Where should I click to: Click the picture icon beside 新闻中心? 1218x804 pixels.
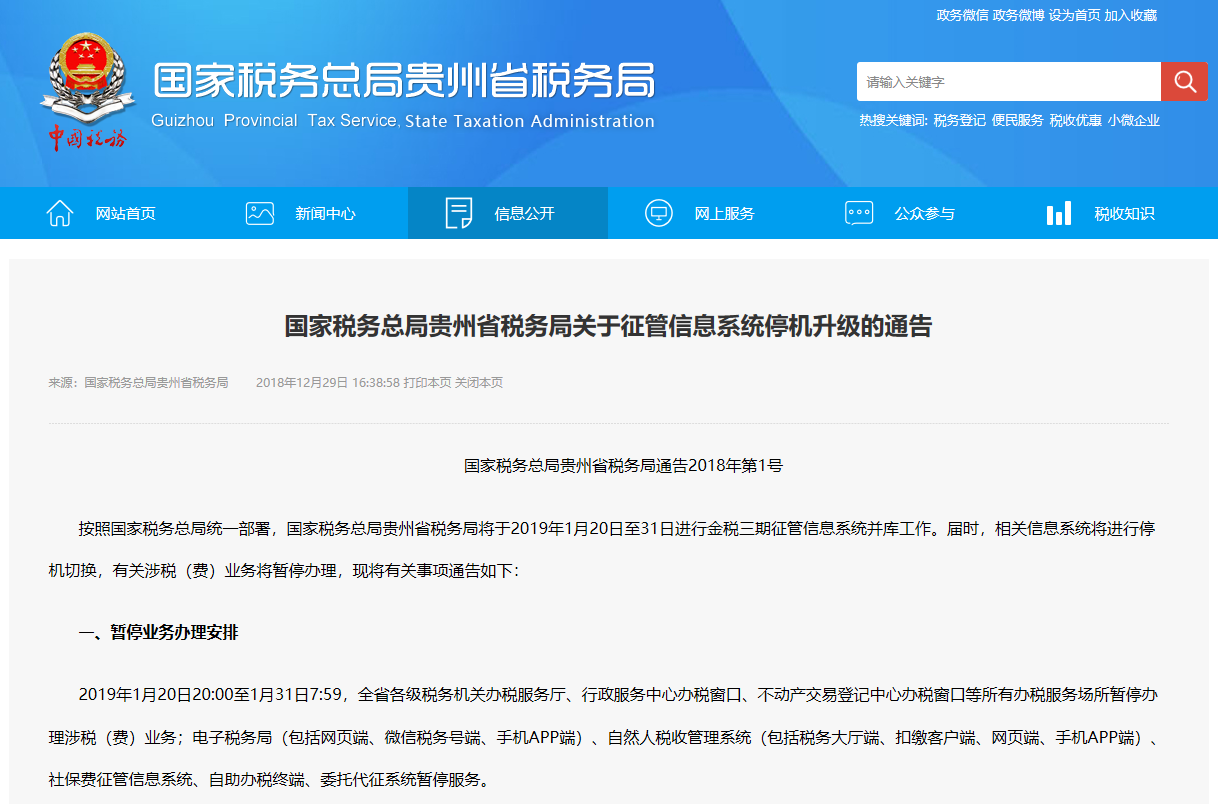point(260,213)
